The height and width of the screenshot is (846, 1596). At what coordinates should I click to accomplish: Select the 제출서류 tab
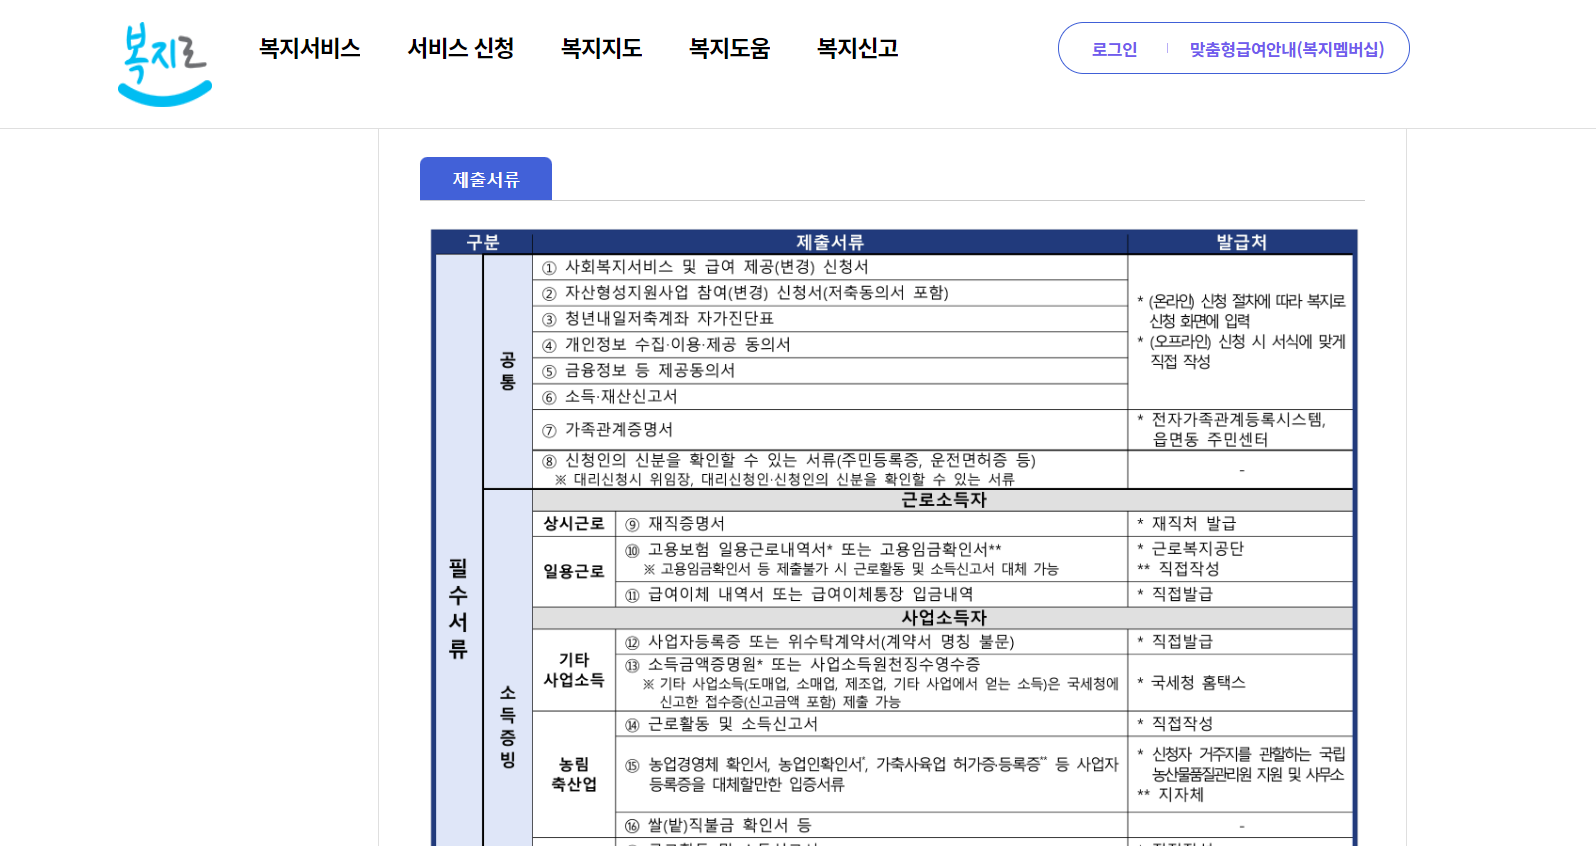(x=486, y=179)
